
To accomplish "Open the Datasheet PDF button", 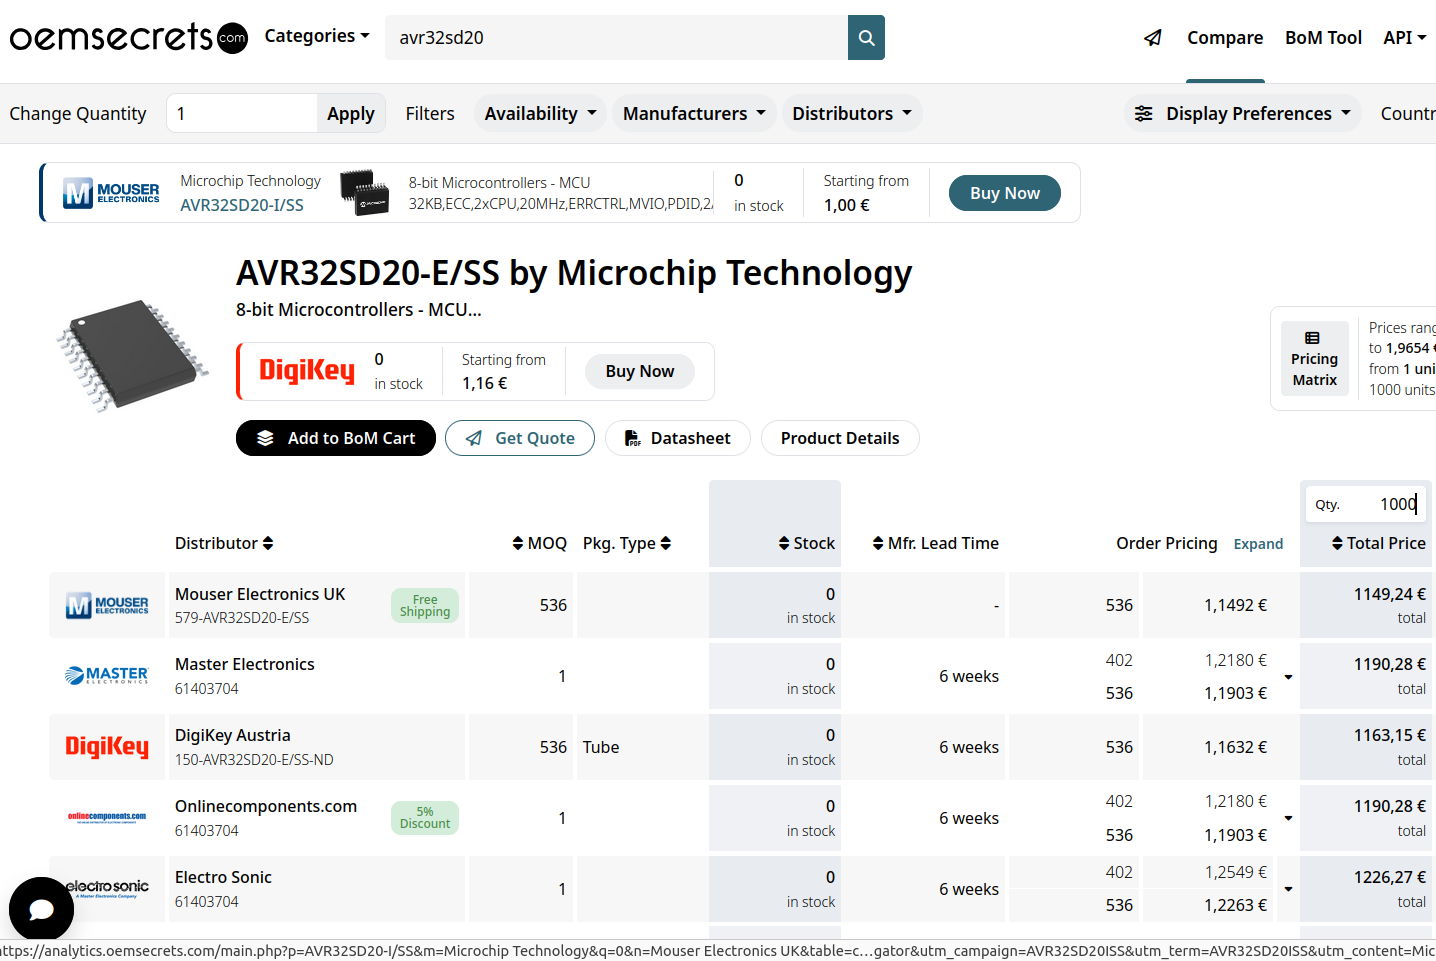I will coord(678,438).
